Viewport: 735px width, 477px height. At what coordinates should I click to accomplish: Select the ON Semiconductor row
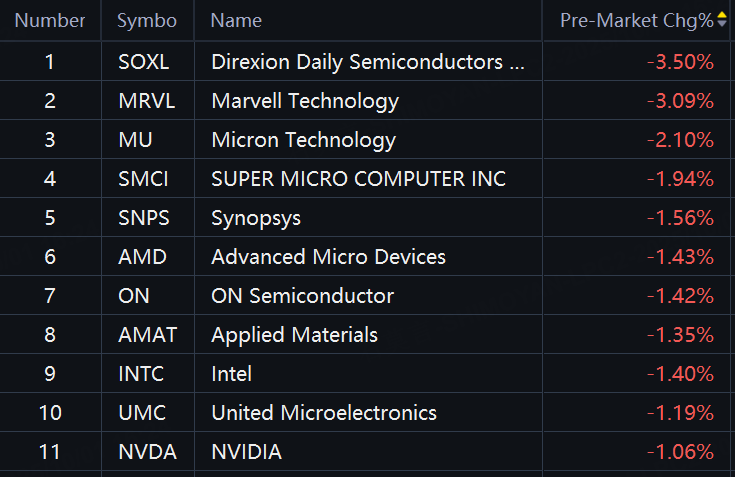[368, 295]
